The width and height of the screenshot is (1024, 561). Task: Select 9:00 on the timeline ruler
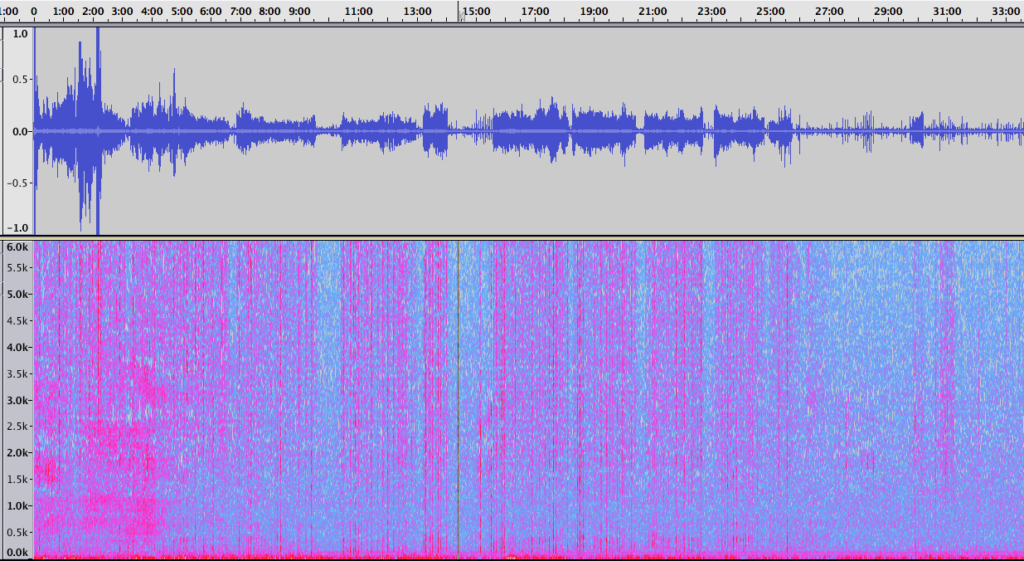pos(299,11)
